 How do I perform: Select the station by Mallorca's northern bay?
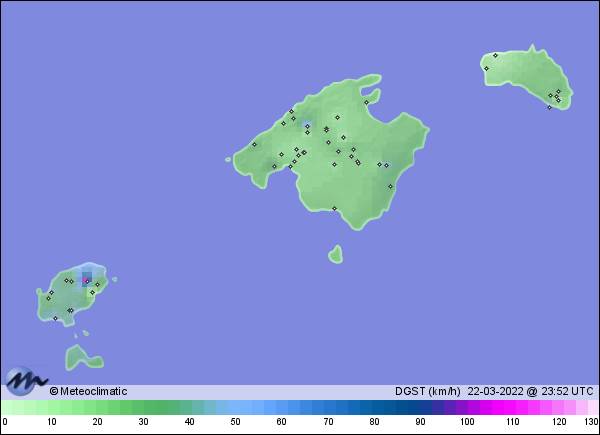tap(366, 102)
